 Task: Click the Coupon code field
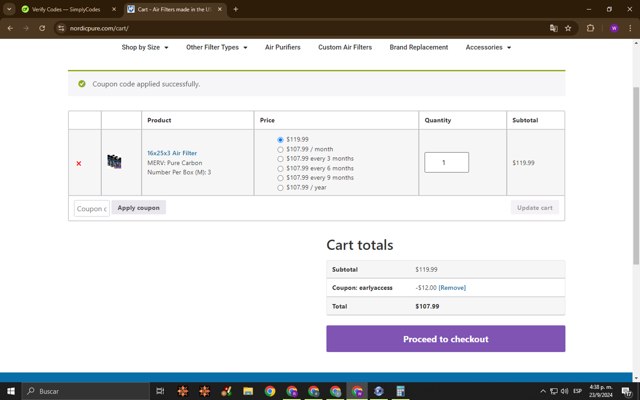(92, 208)
